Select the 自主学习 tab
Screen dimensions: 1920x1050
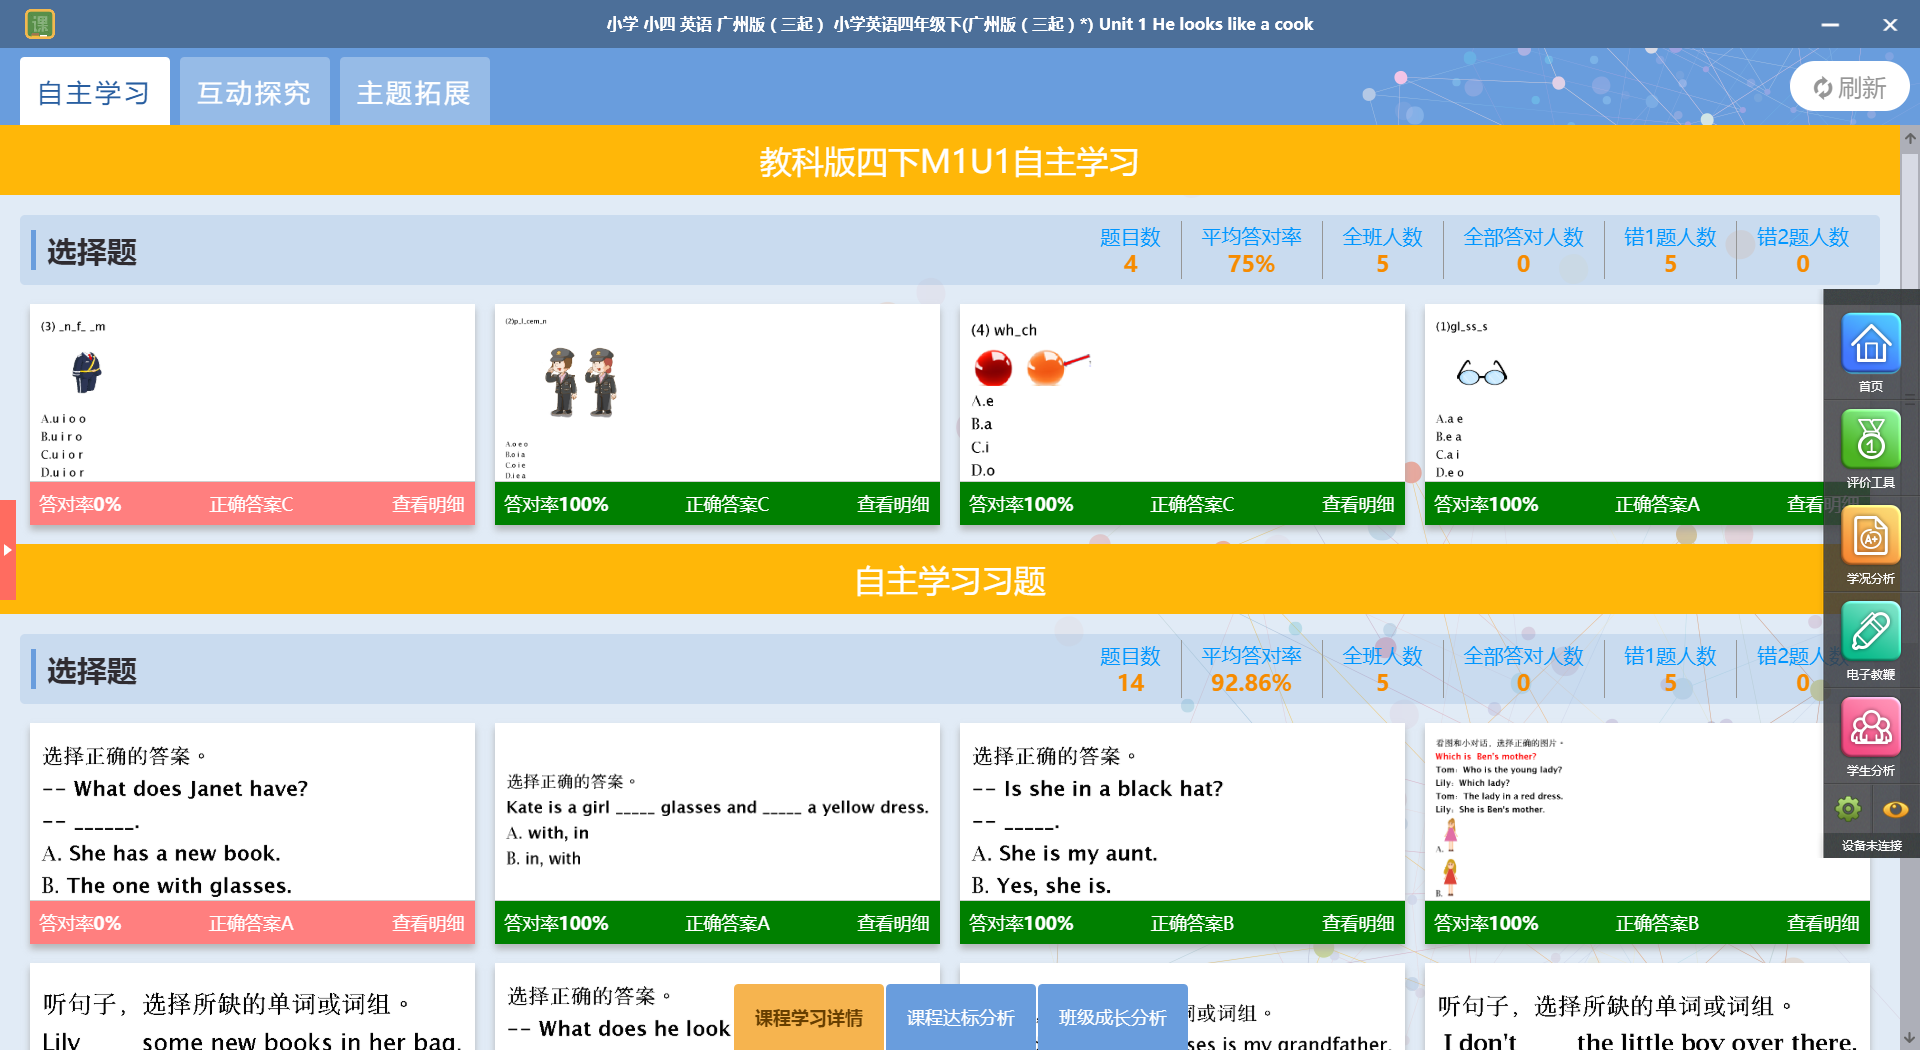94,93
